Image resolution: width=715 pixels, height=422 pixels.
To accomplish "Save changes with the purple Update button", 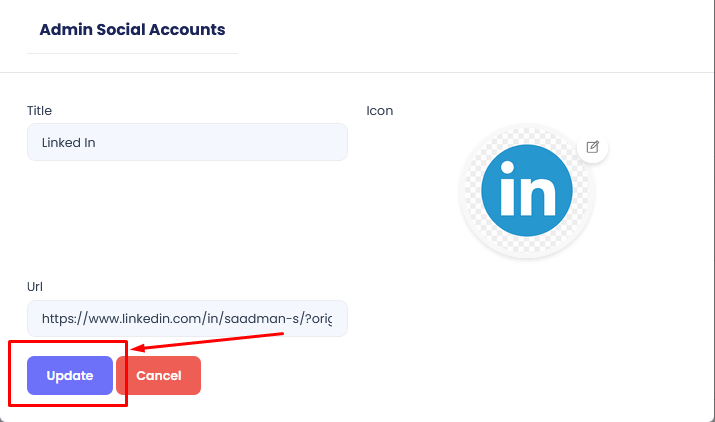I will [70, 376].
